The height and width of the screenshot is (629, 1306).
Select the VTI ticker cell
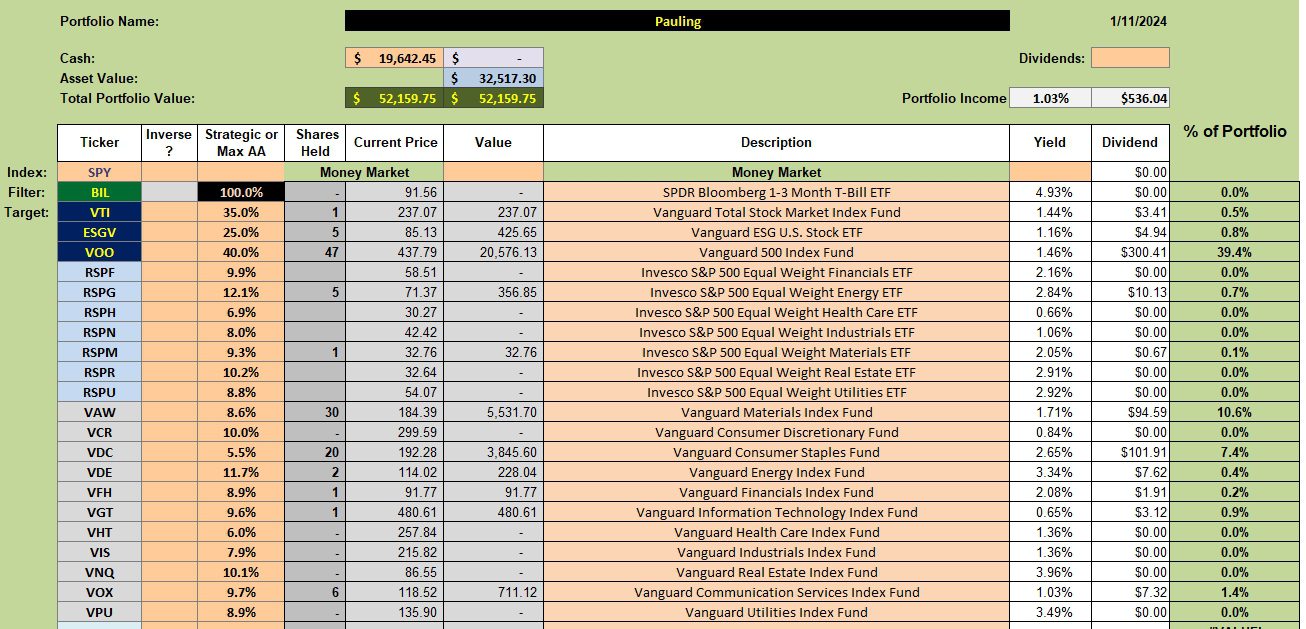tap(99, 212)
